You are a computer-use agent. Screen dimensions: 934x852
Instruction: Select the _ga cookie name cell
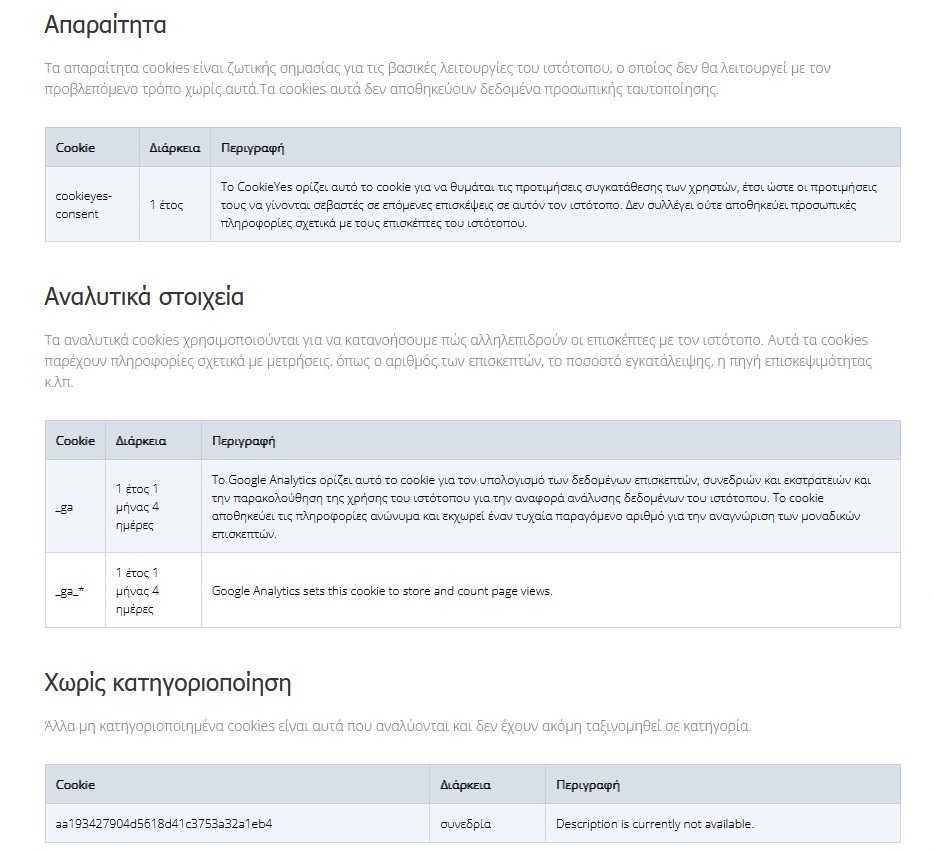(75, 506)
